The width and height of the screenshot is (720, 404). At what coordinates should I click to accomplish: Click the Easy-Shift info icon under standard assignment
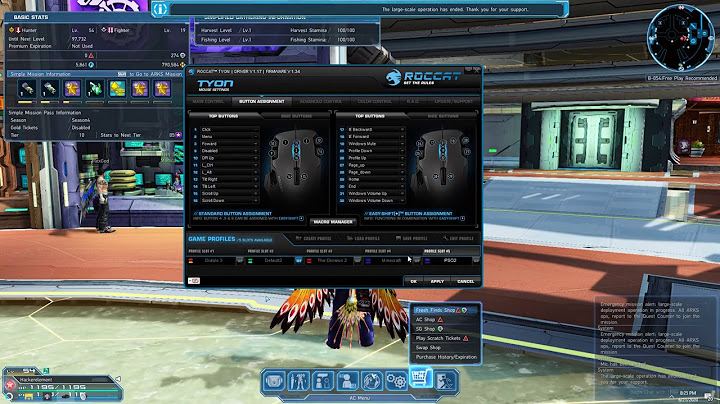302,219
